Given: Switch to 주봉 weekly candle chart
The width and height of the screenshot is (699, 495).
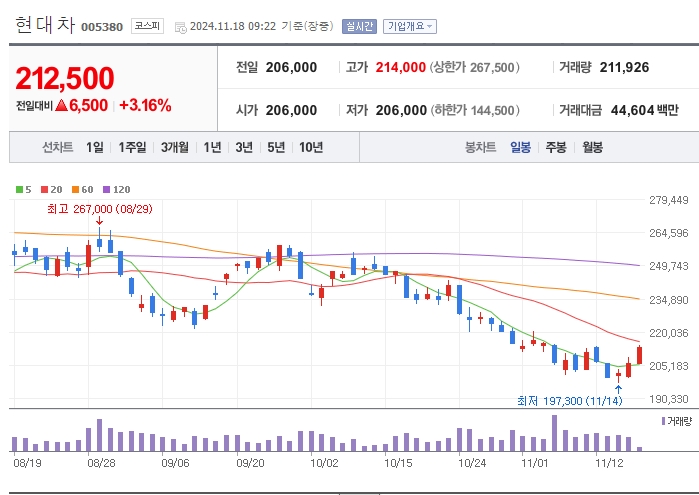Looking at the screenshot, I should click(556, 147).
